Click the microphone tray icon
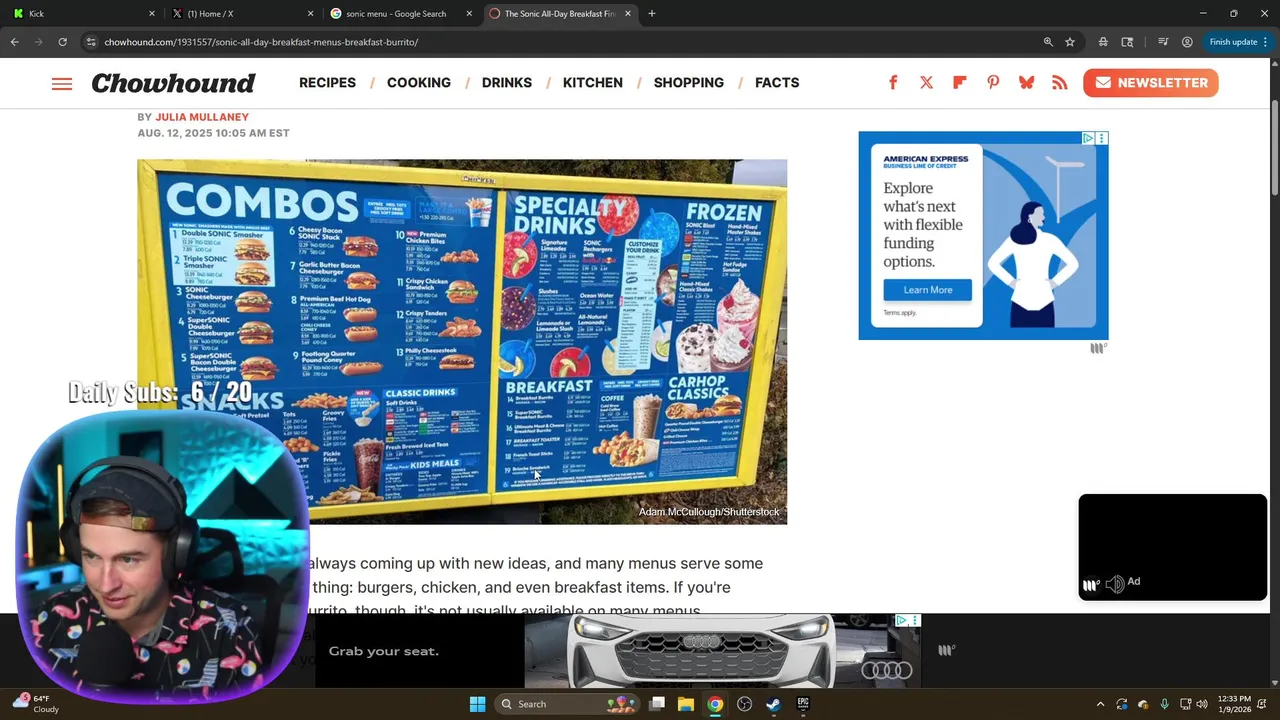The height and width of the screenshot is (720, 1280). pyautogui.click(x=1164, y=704)
